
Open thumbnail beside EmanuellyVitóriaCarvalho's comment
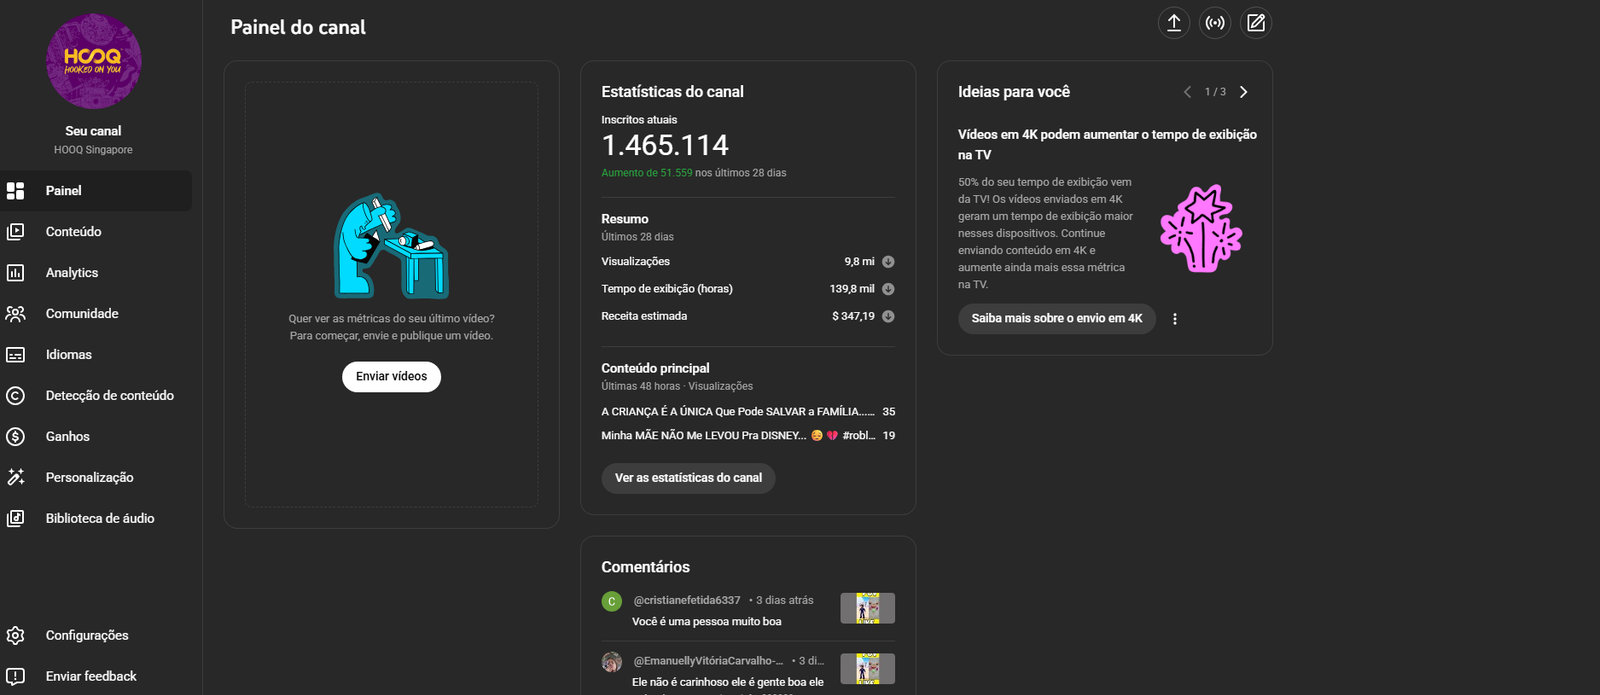pyautogui.click(x=867, y=668)
